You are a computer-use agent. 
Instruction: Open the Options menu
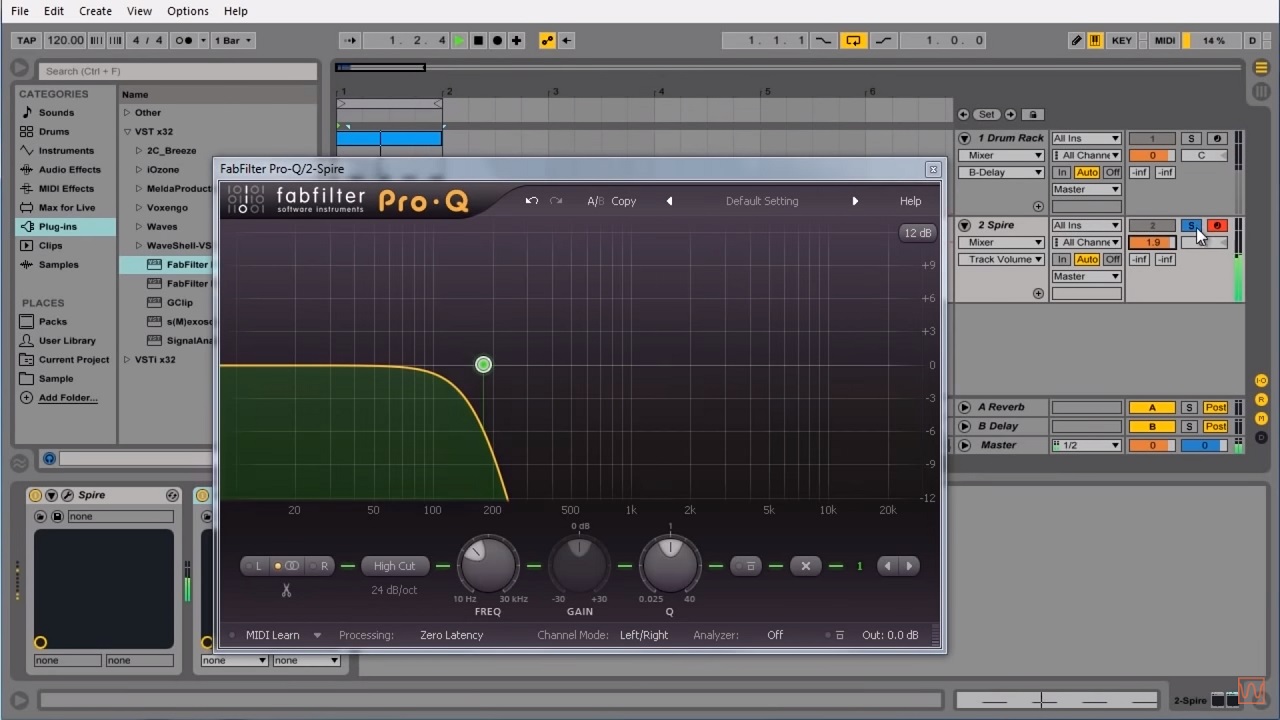click(188, 11)
